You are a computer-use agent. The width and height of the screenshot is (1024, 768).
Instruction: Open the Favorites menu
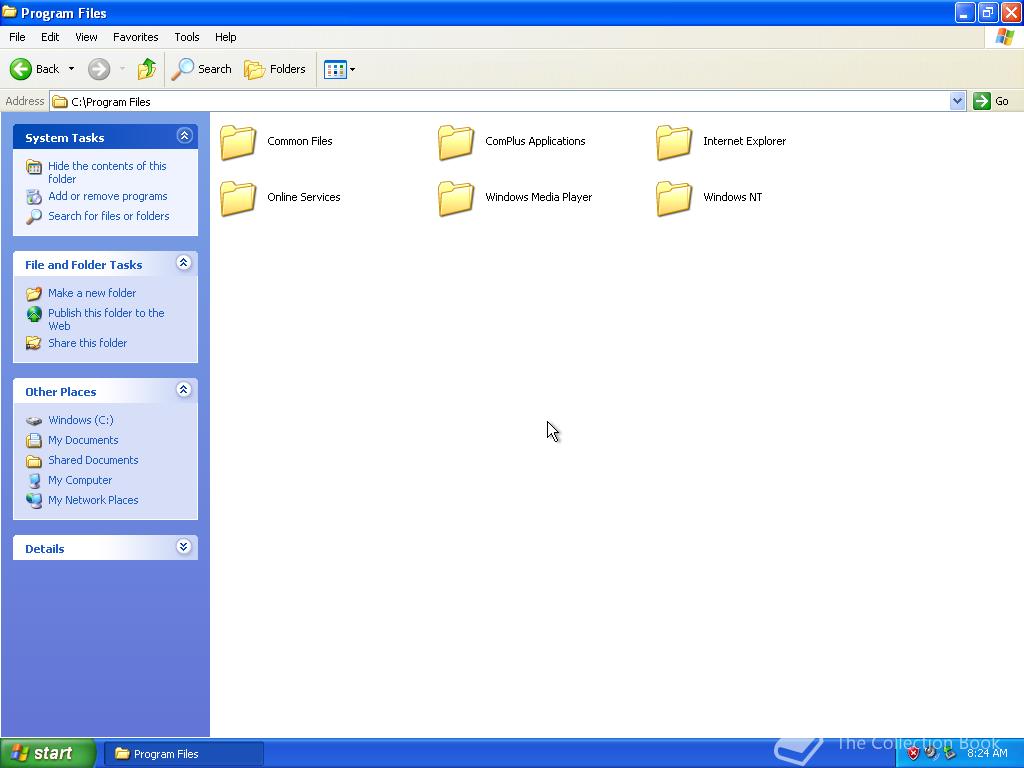(x=136, y=37)
